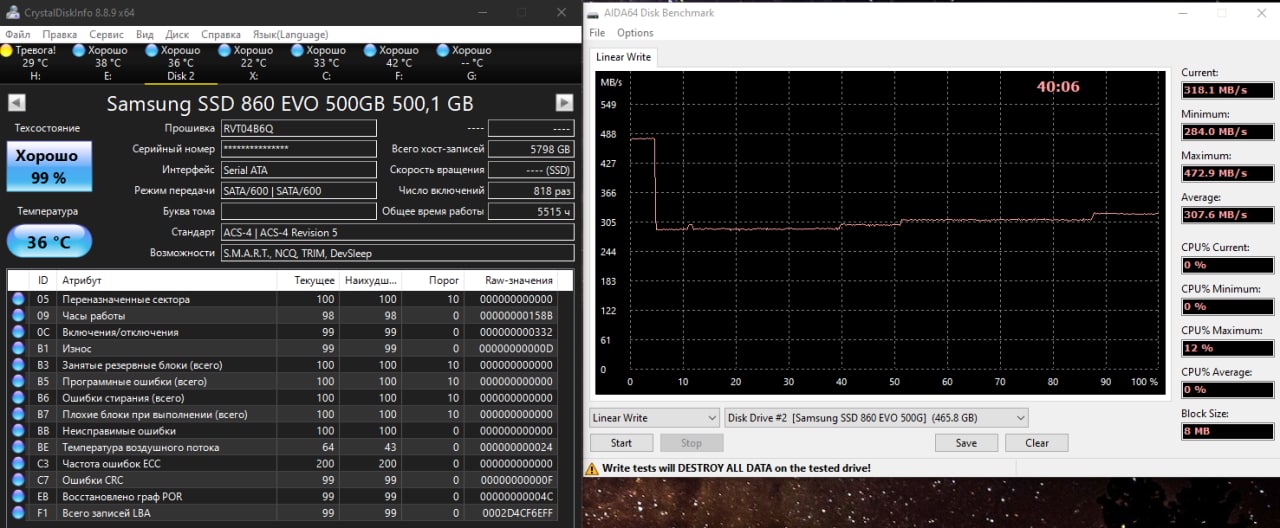
Task: Open the Disk Drive #2 selection dropdown
Action: coord(876,417)
